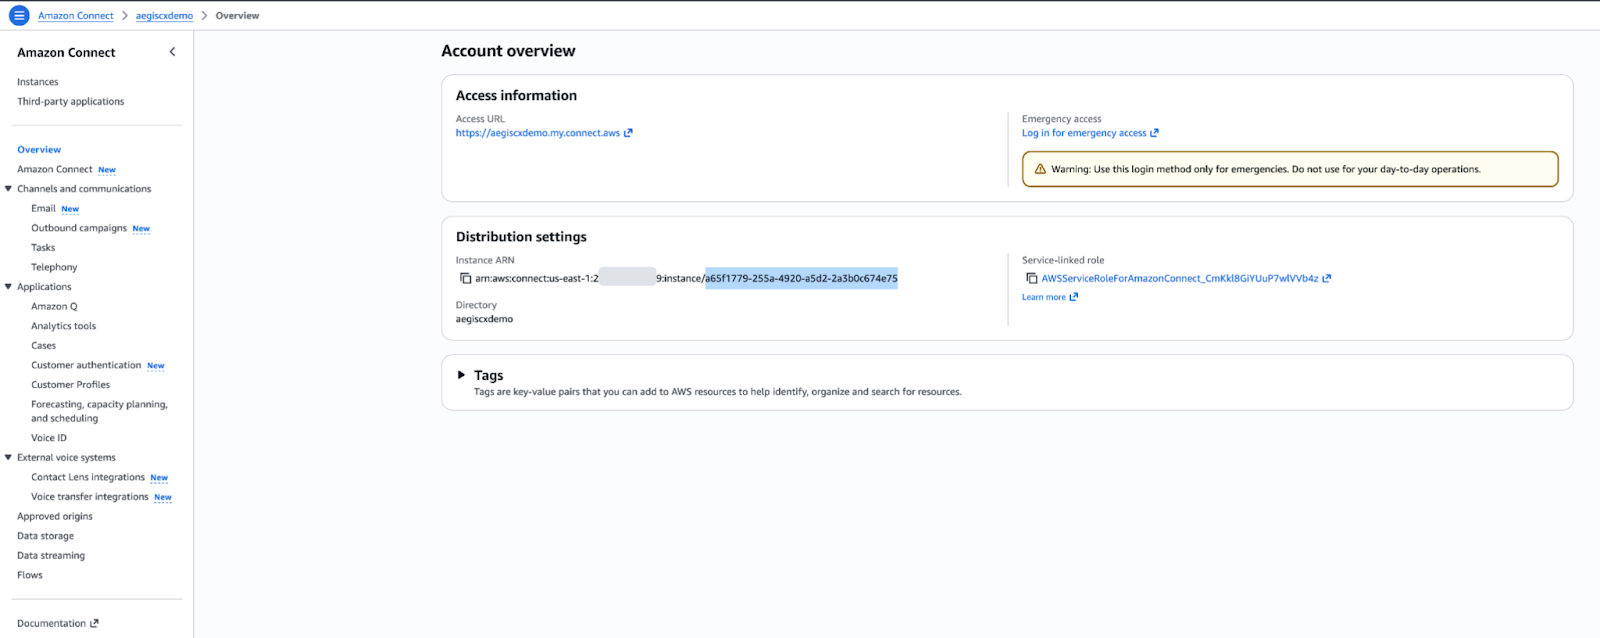The height and width of the screenshot is (638, 1600).
Task: Click external link icon beside Access URL
Action: 628,133
